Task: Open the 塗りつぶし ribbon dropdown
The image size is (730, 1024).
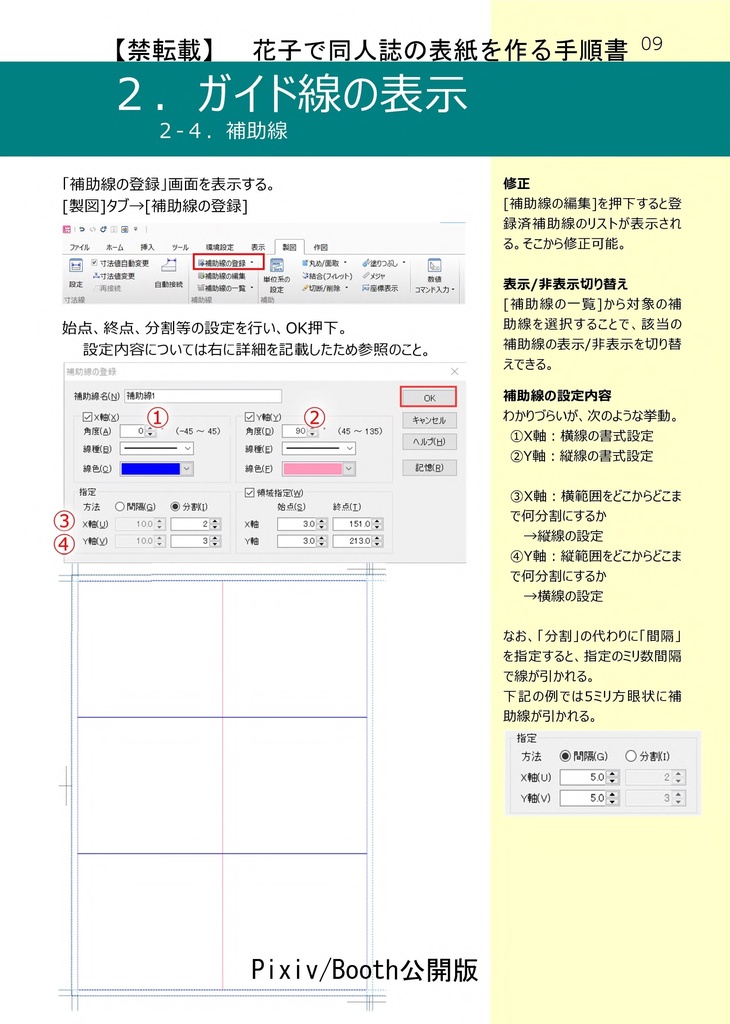Action: [404, 263]
